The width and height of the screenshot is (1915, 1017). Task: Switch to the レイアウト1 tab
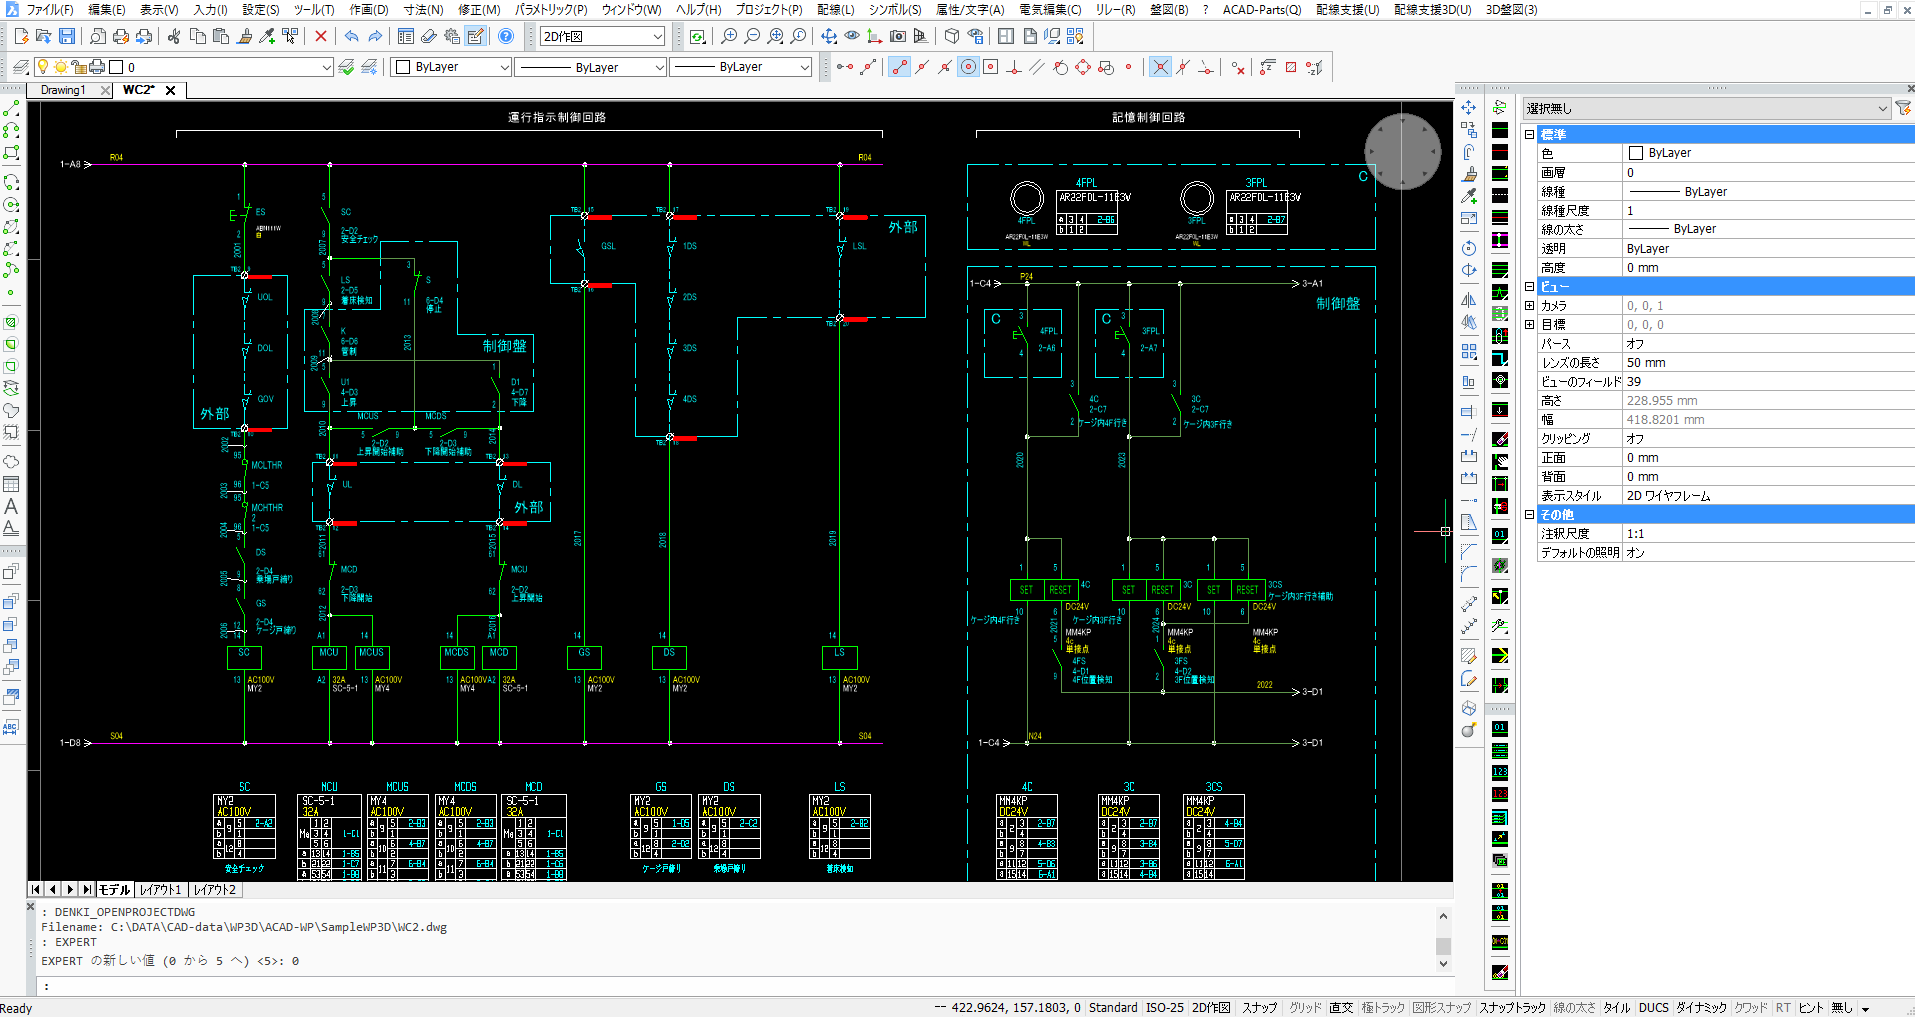(x=160, y=889)
